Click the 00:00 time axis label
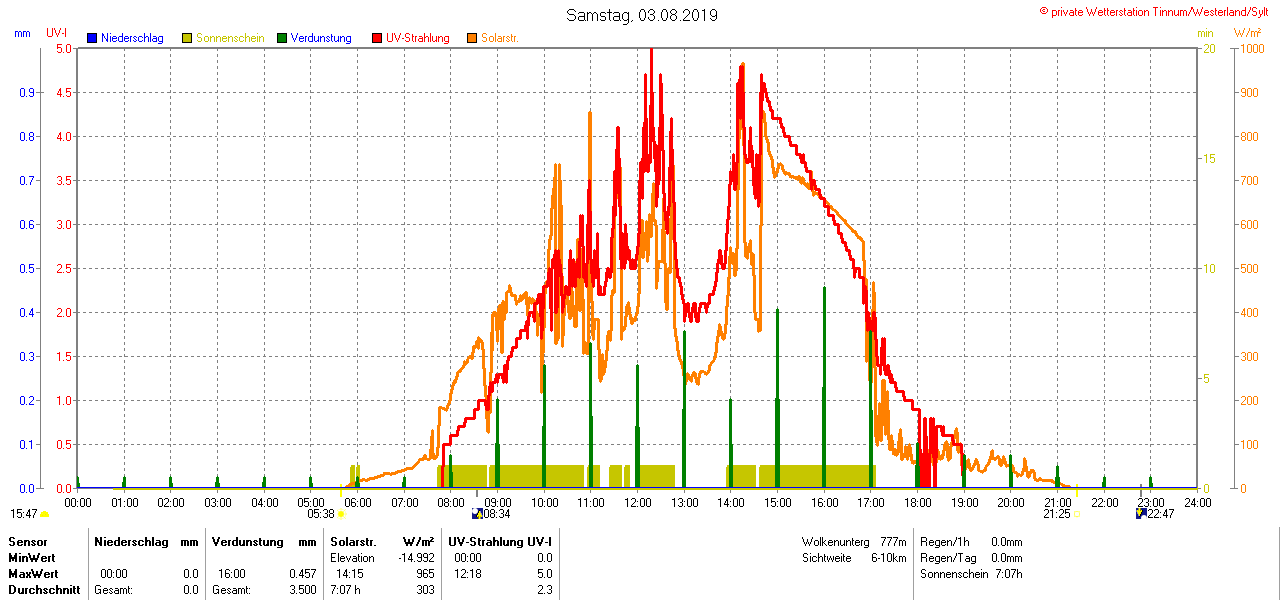1280x600 pixels. (x=77, y=502)
